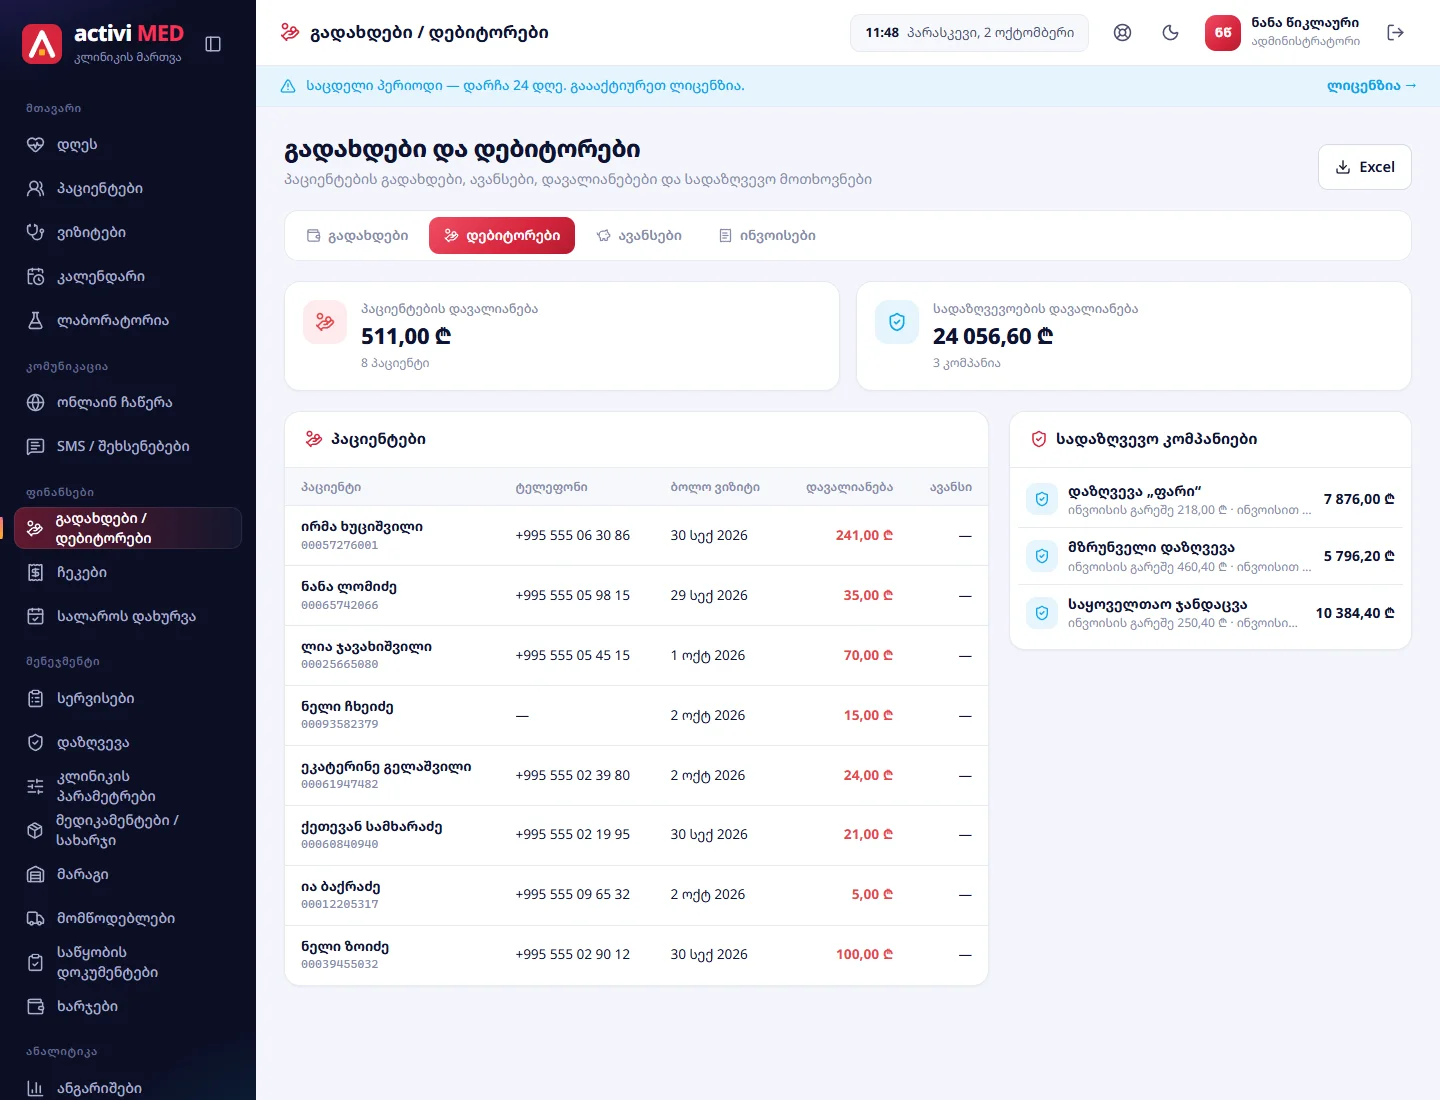Collapse the sidebar with the panel icon

[x=213, y=44]
